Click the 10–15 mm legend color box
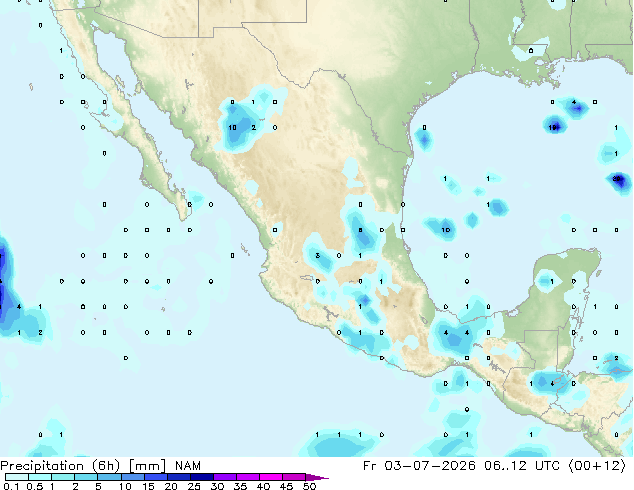Image resolution: width=634 pixels, height=490 pixels. click(x=132, y=477)
